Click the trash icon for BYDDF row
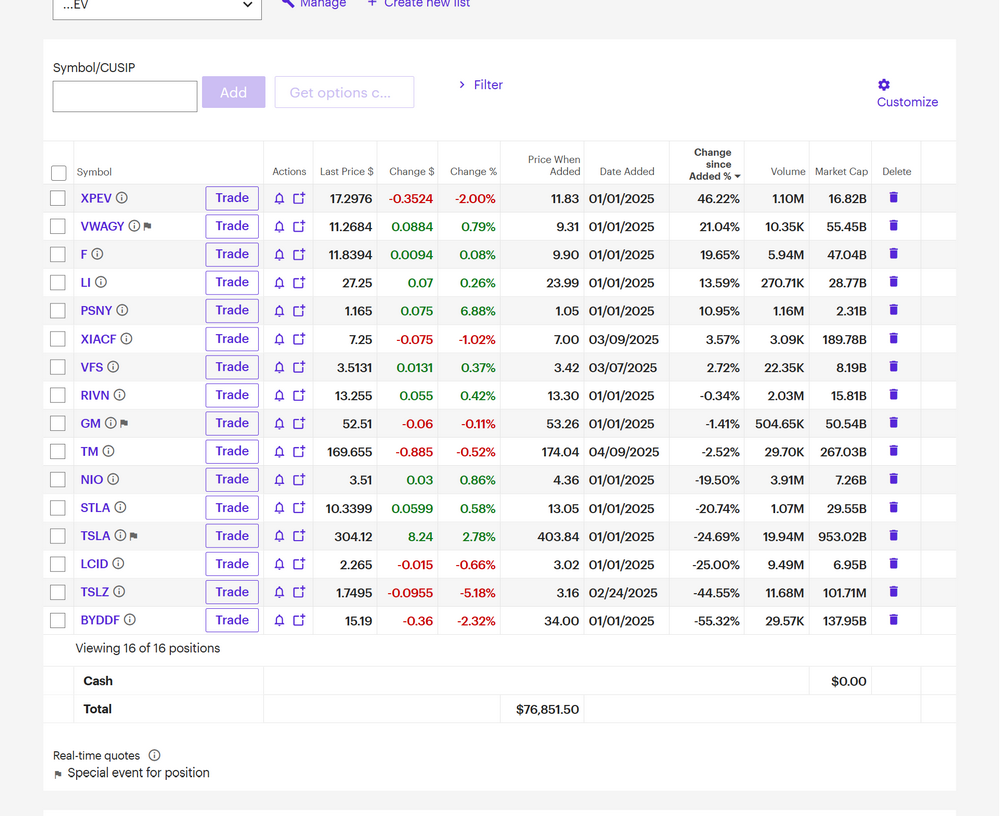Viewport: 1000px width, 816px height. pos(893,620)
